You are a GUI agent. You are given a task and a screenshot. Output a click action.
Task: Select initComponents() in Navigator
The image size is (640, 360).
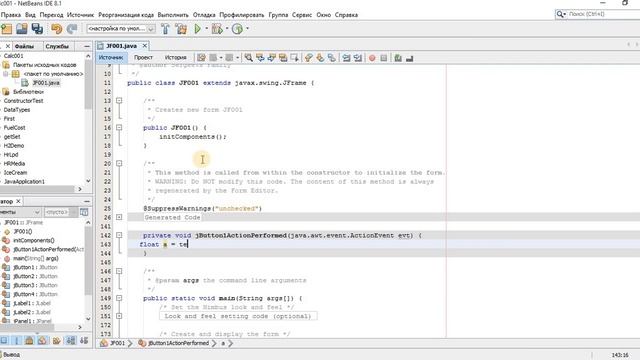point(33,240)
